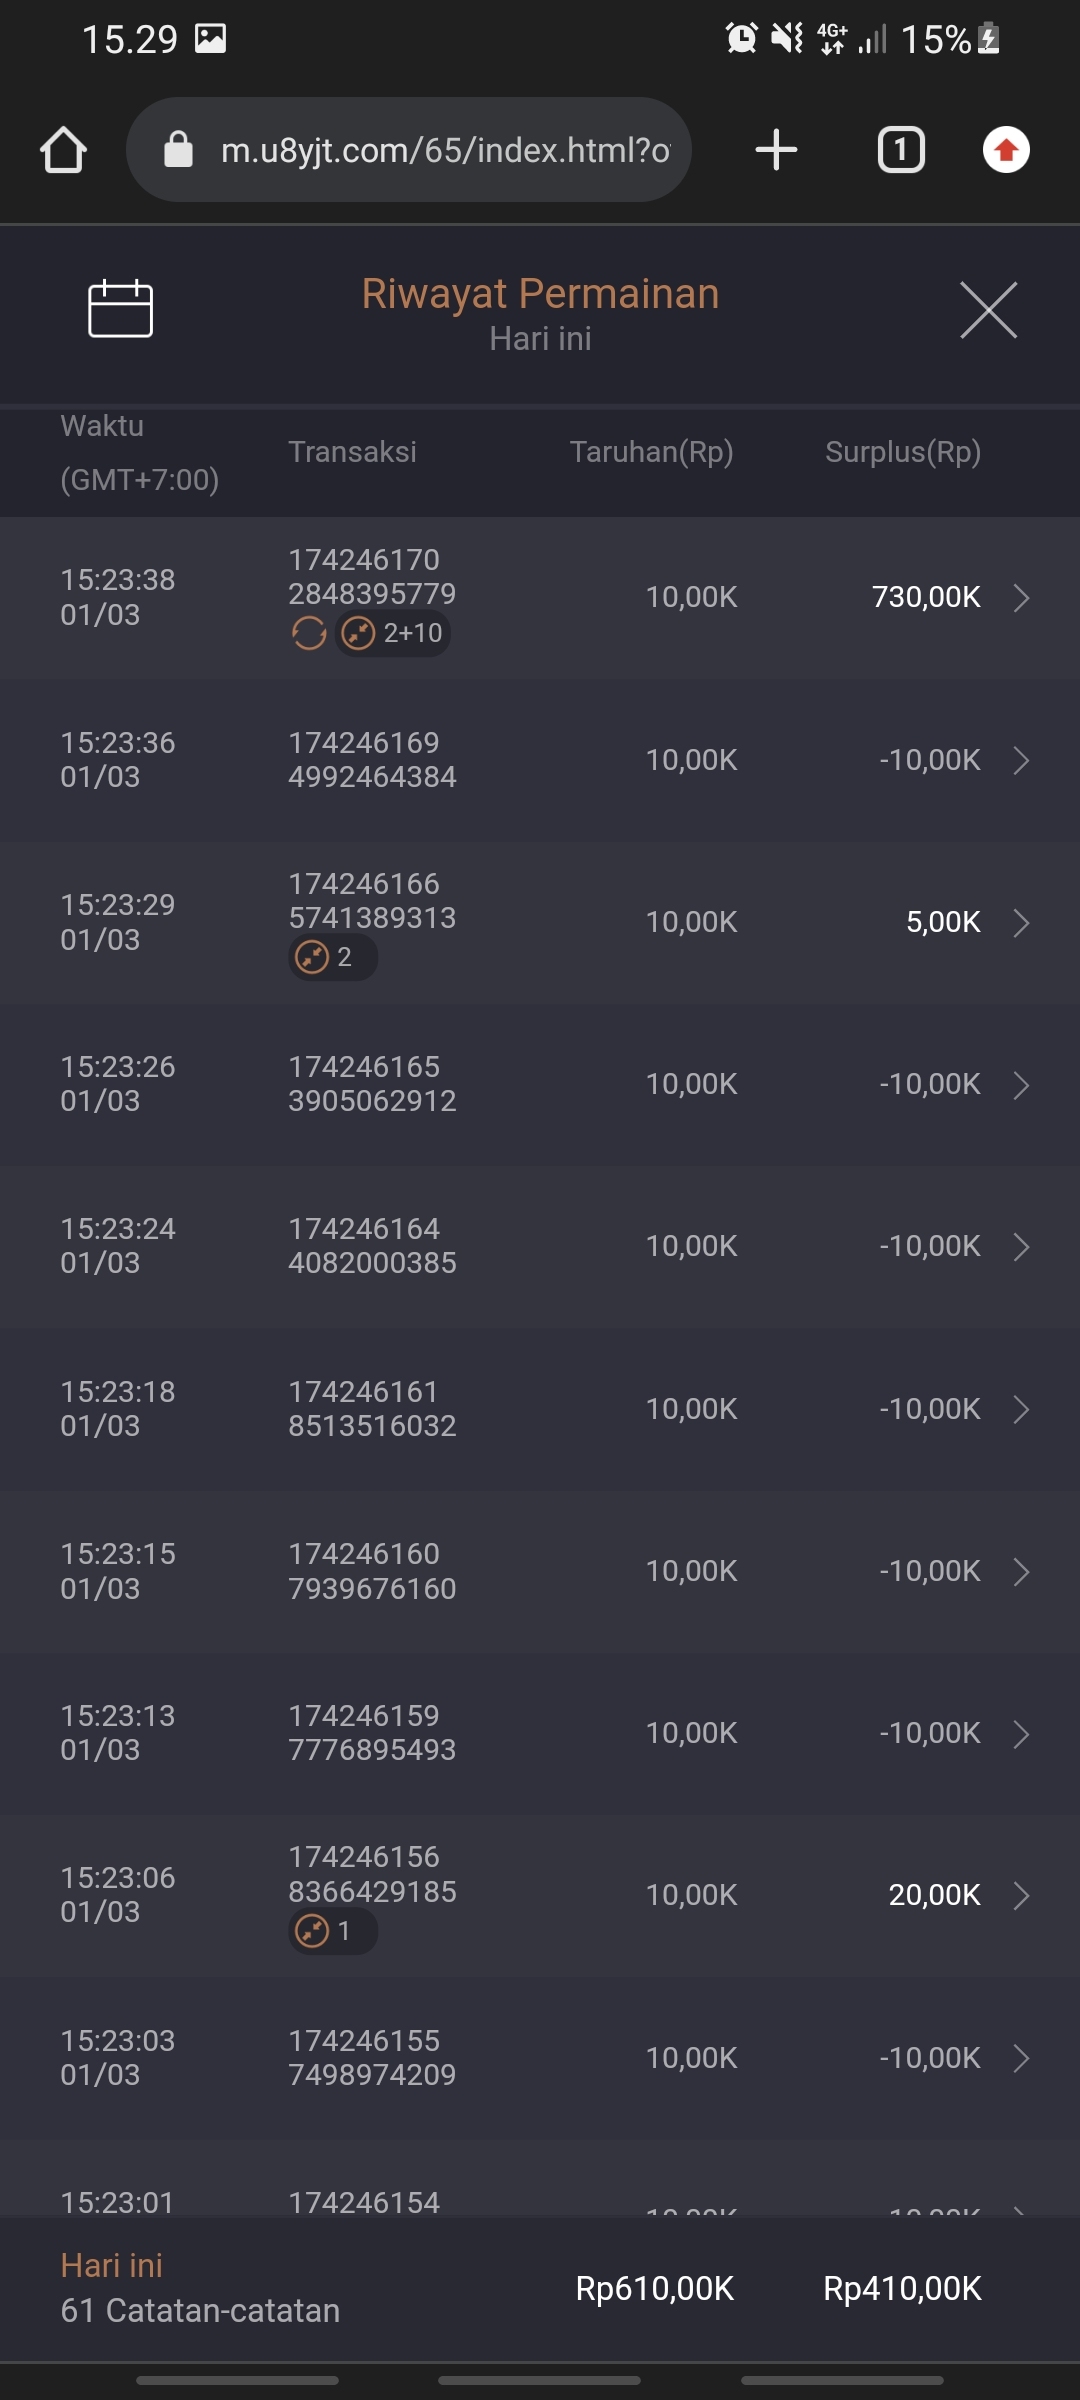
Task: Expand details of the 730,00K surplus record
Action: (x=1021, y=598)
